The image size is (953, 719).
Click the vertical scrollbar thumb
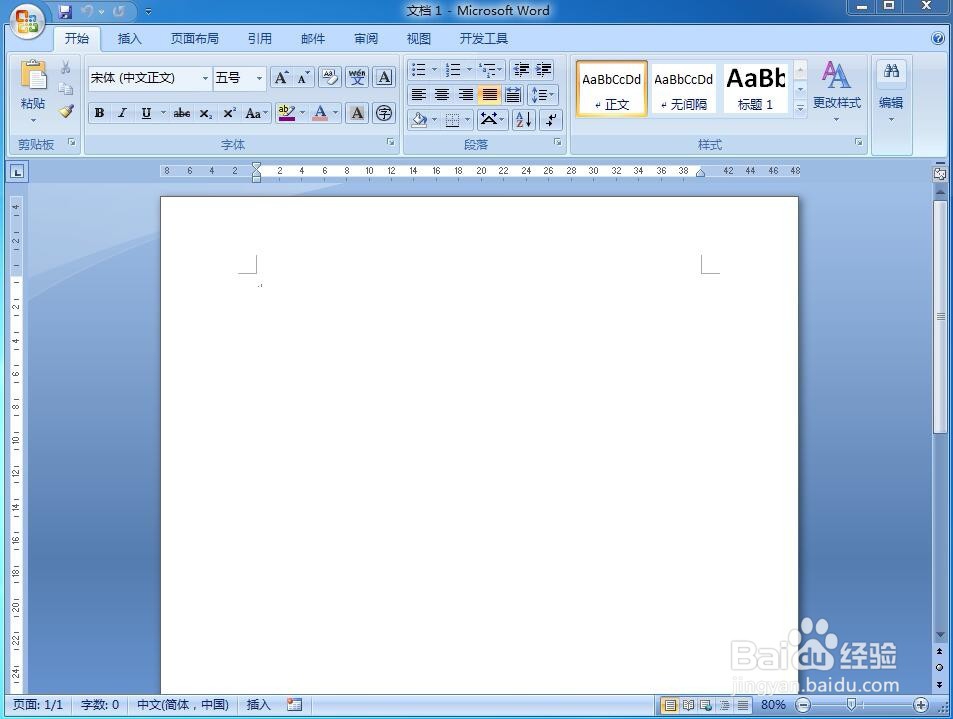click(x=940, y=316)
